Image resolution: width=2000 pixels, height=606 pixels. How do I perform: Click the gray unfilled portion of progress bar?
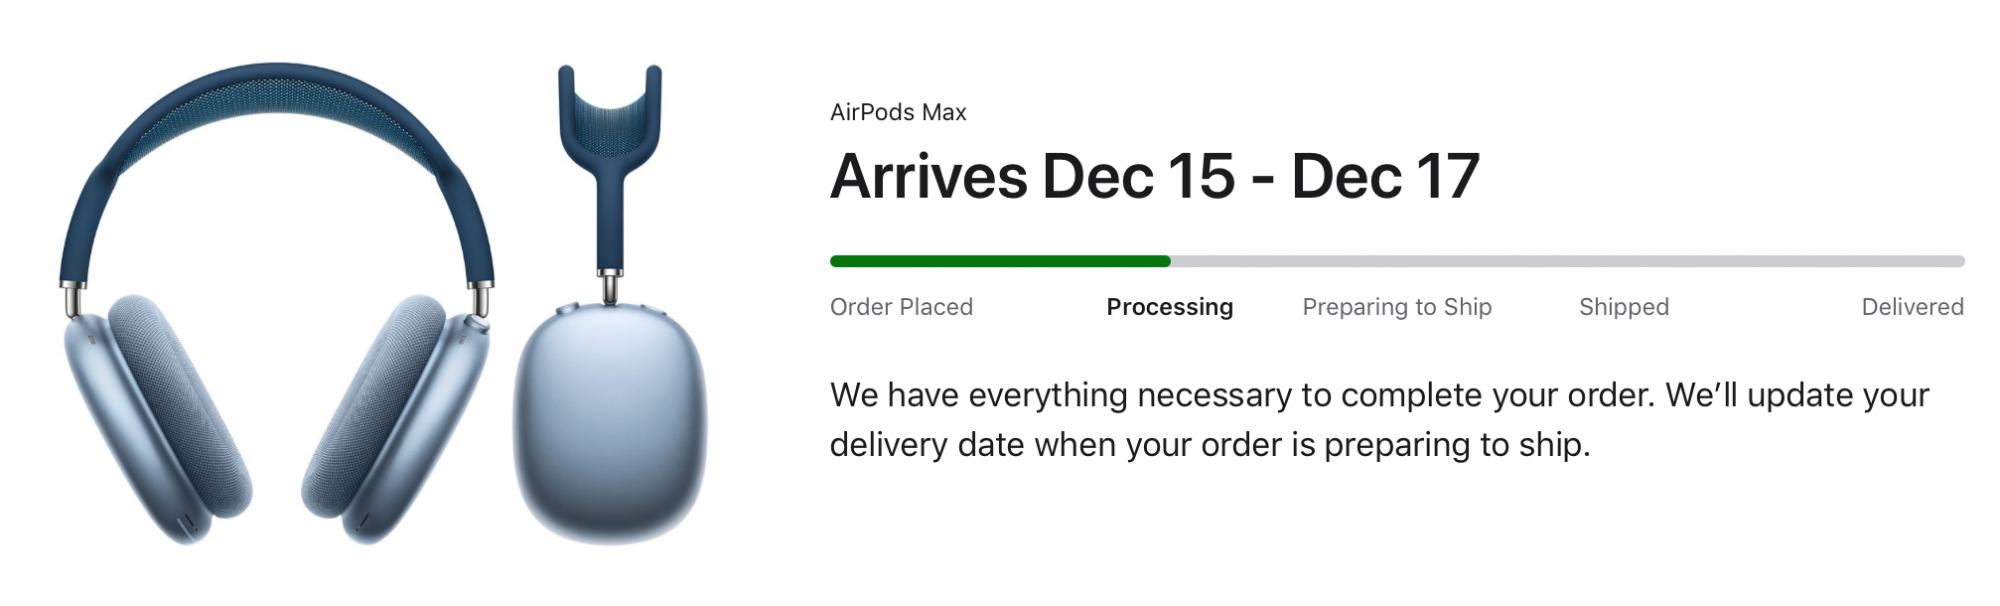click(x=1568, y=261)
